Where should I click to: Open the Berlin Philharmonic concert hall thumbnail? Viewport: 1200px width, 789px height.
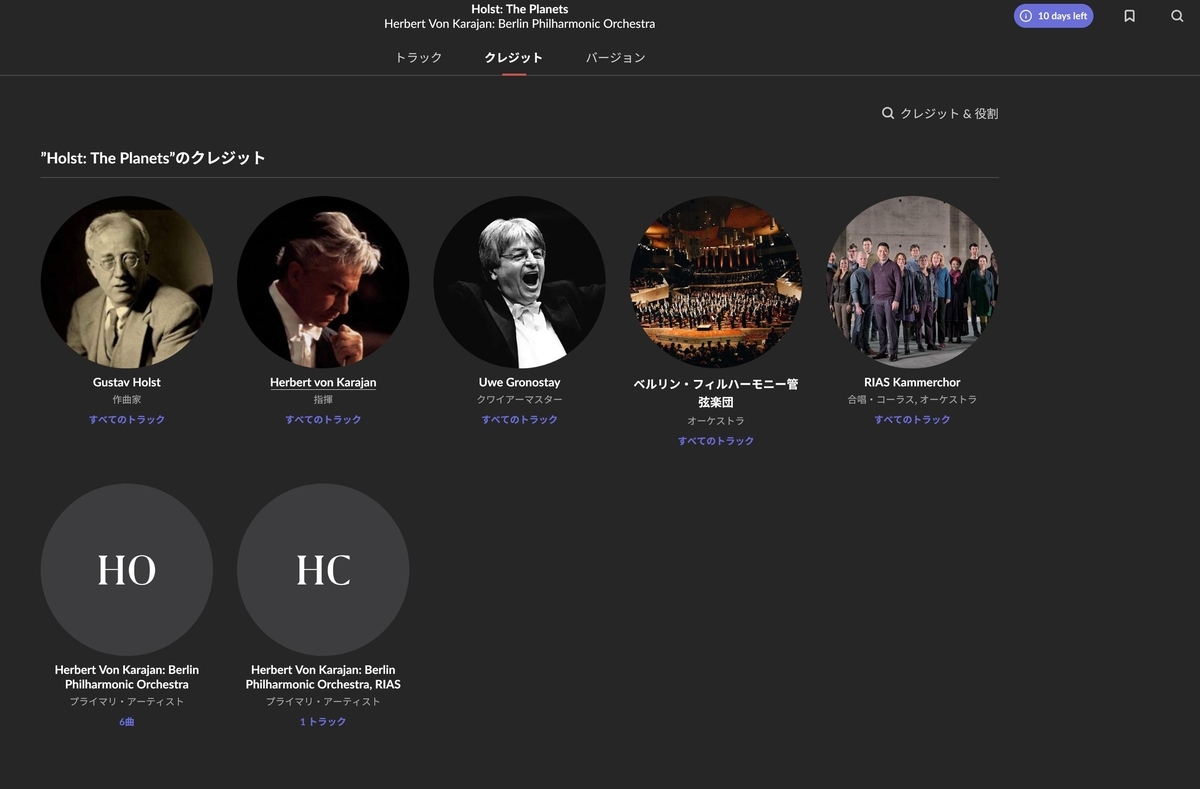click(716, 282)
